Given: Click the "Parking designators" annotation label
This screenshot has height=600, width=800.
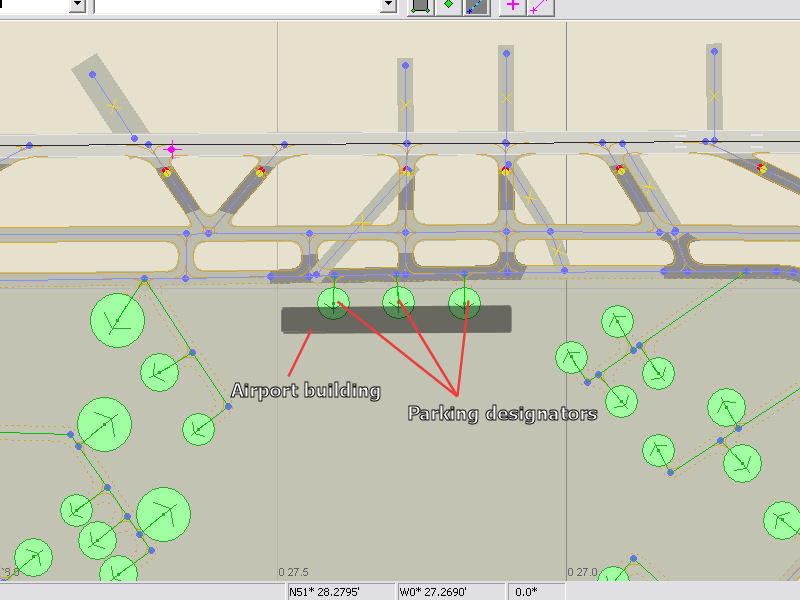Looking at the screenshot, I should pos(502,413).
